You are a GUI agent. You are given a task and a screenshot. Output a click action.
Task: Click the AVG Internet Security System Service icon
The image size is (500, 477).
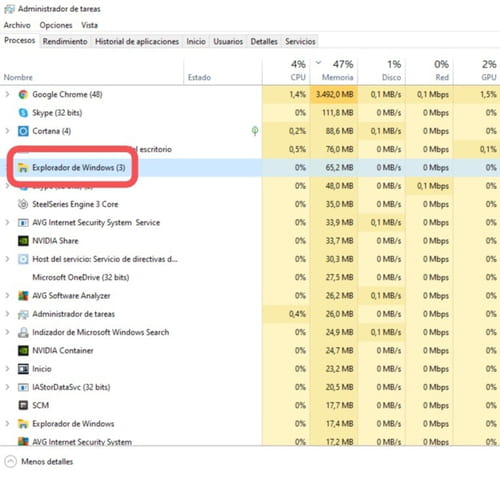coord(23,222)
